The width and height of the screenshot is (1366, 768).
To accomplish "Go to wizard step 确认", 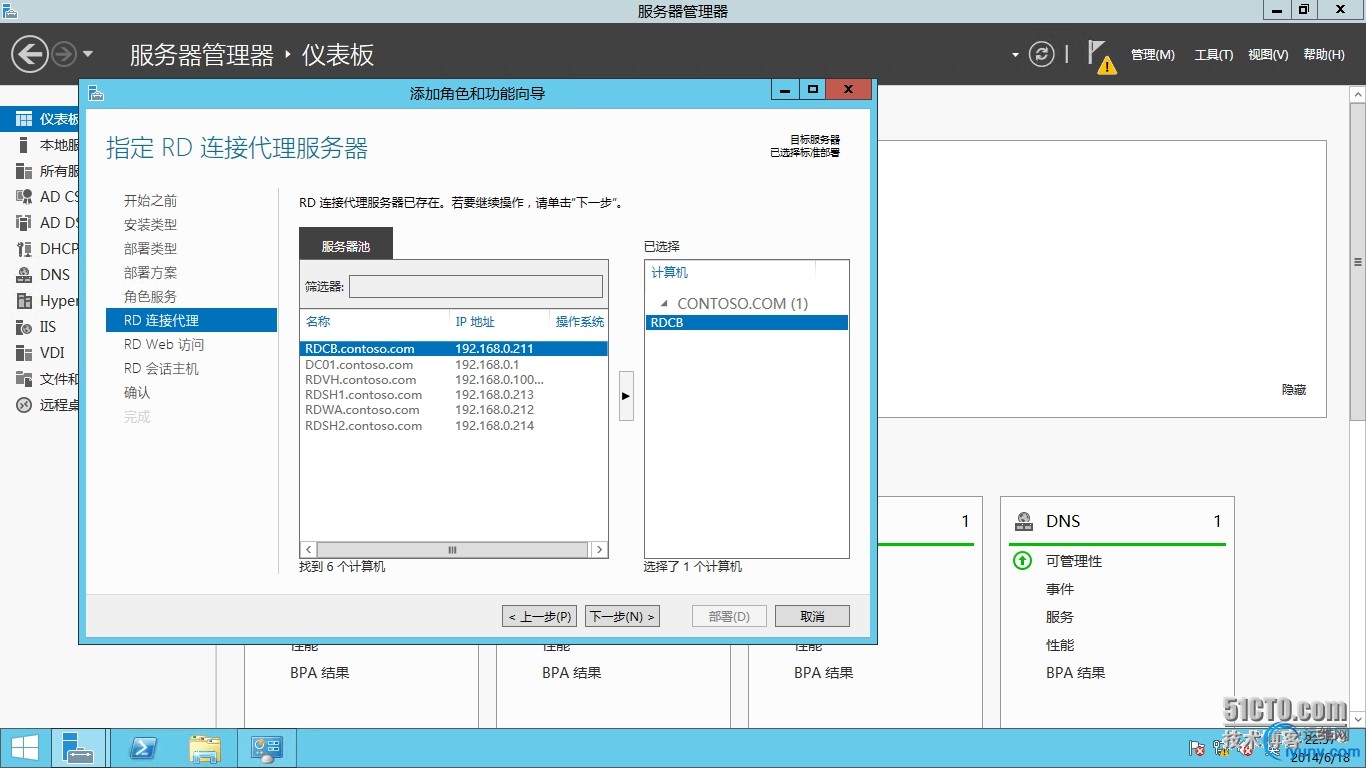I will coord(137,393).
